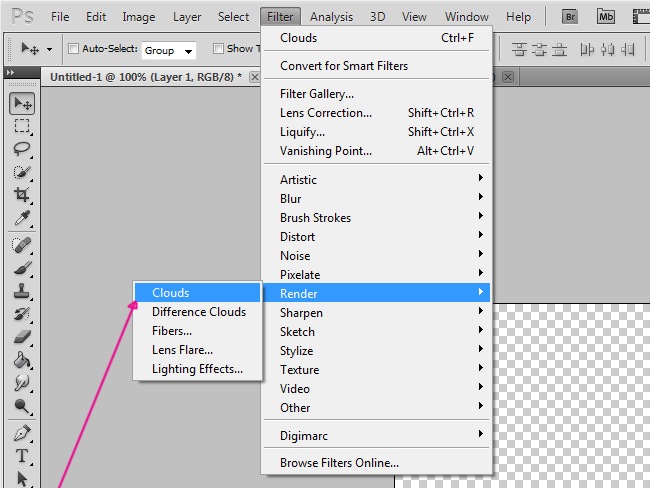Launch Mini Bridge with the Mb button
The height and width of the screenshot is (488, 650).
click(x=606, y=17)
